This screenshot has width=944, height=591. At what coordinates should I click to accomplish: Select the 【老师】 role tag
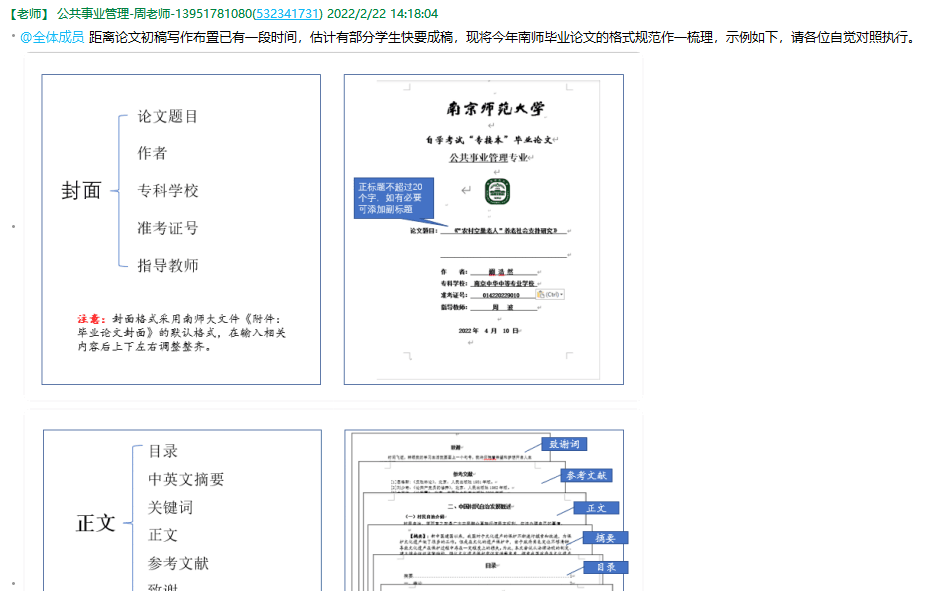[29, 13]
